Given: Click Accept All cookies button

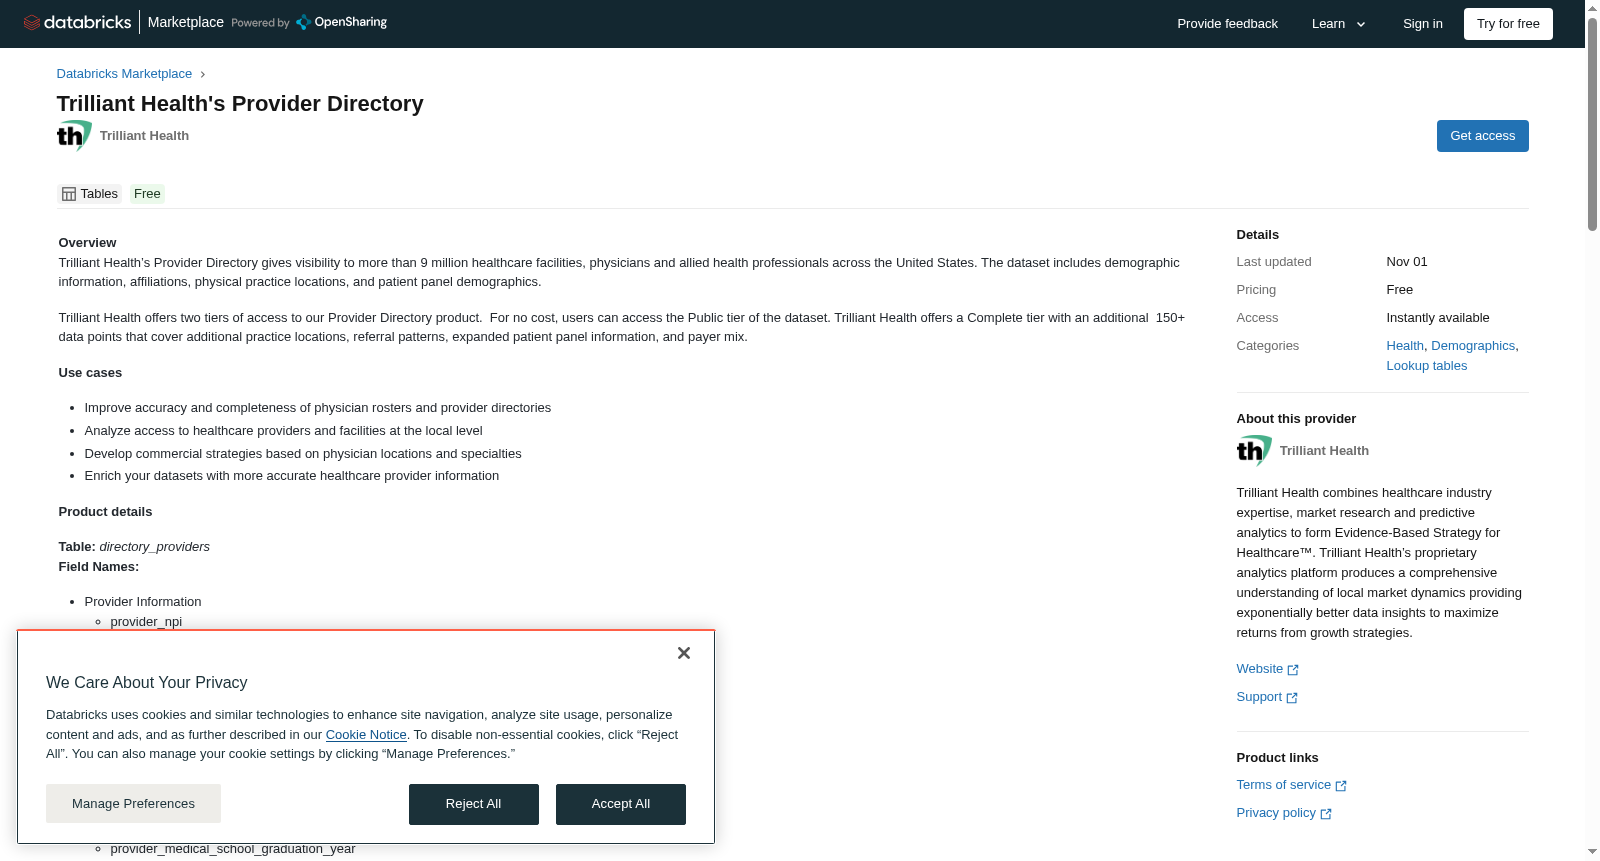Looking at the screenshot, I should point(620,804).
